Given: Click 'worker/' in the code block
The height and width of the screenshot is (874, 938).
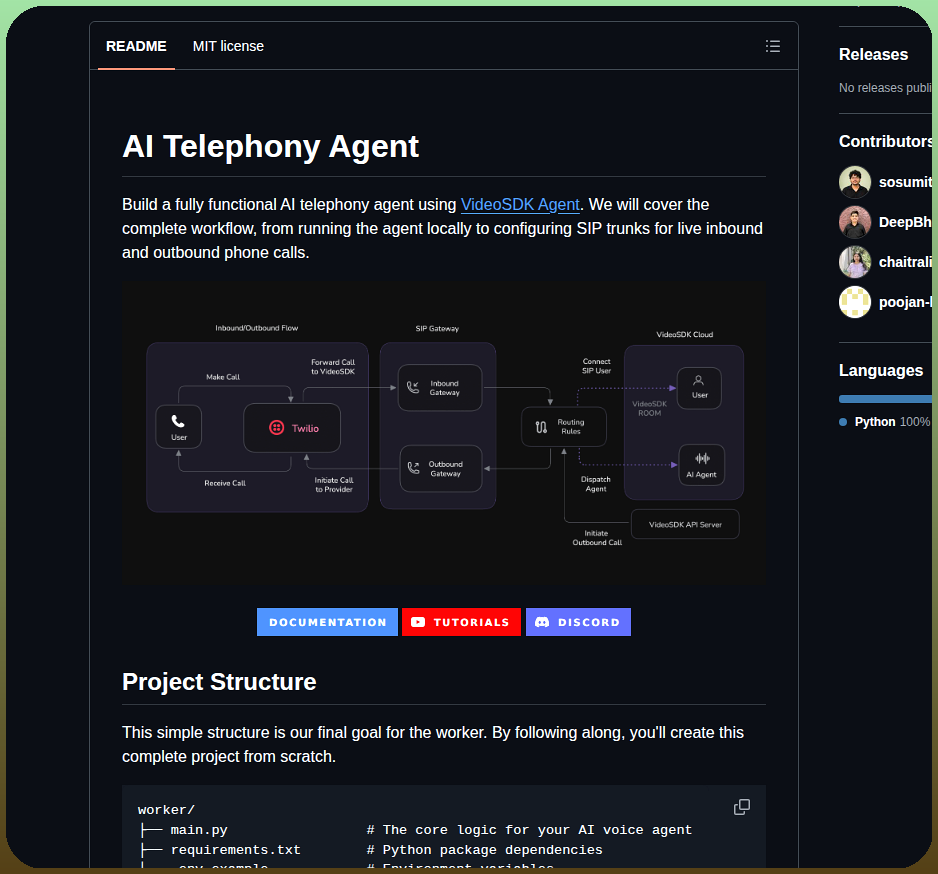Looking at the screenshot, I should click(x=166, y=809).
